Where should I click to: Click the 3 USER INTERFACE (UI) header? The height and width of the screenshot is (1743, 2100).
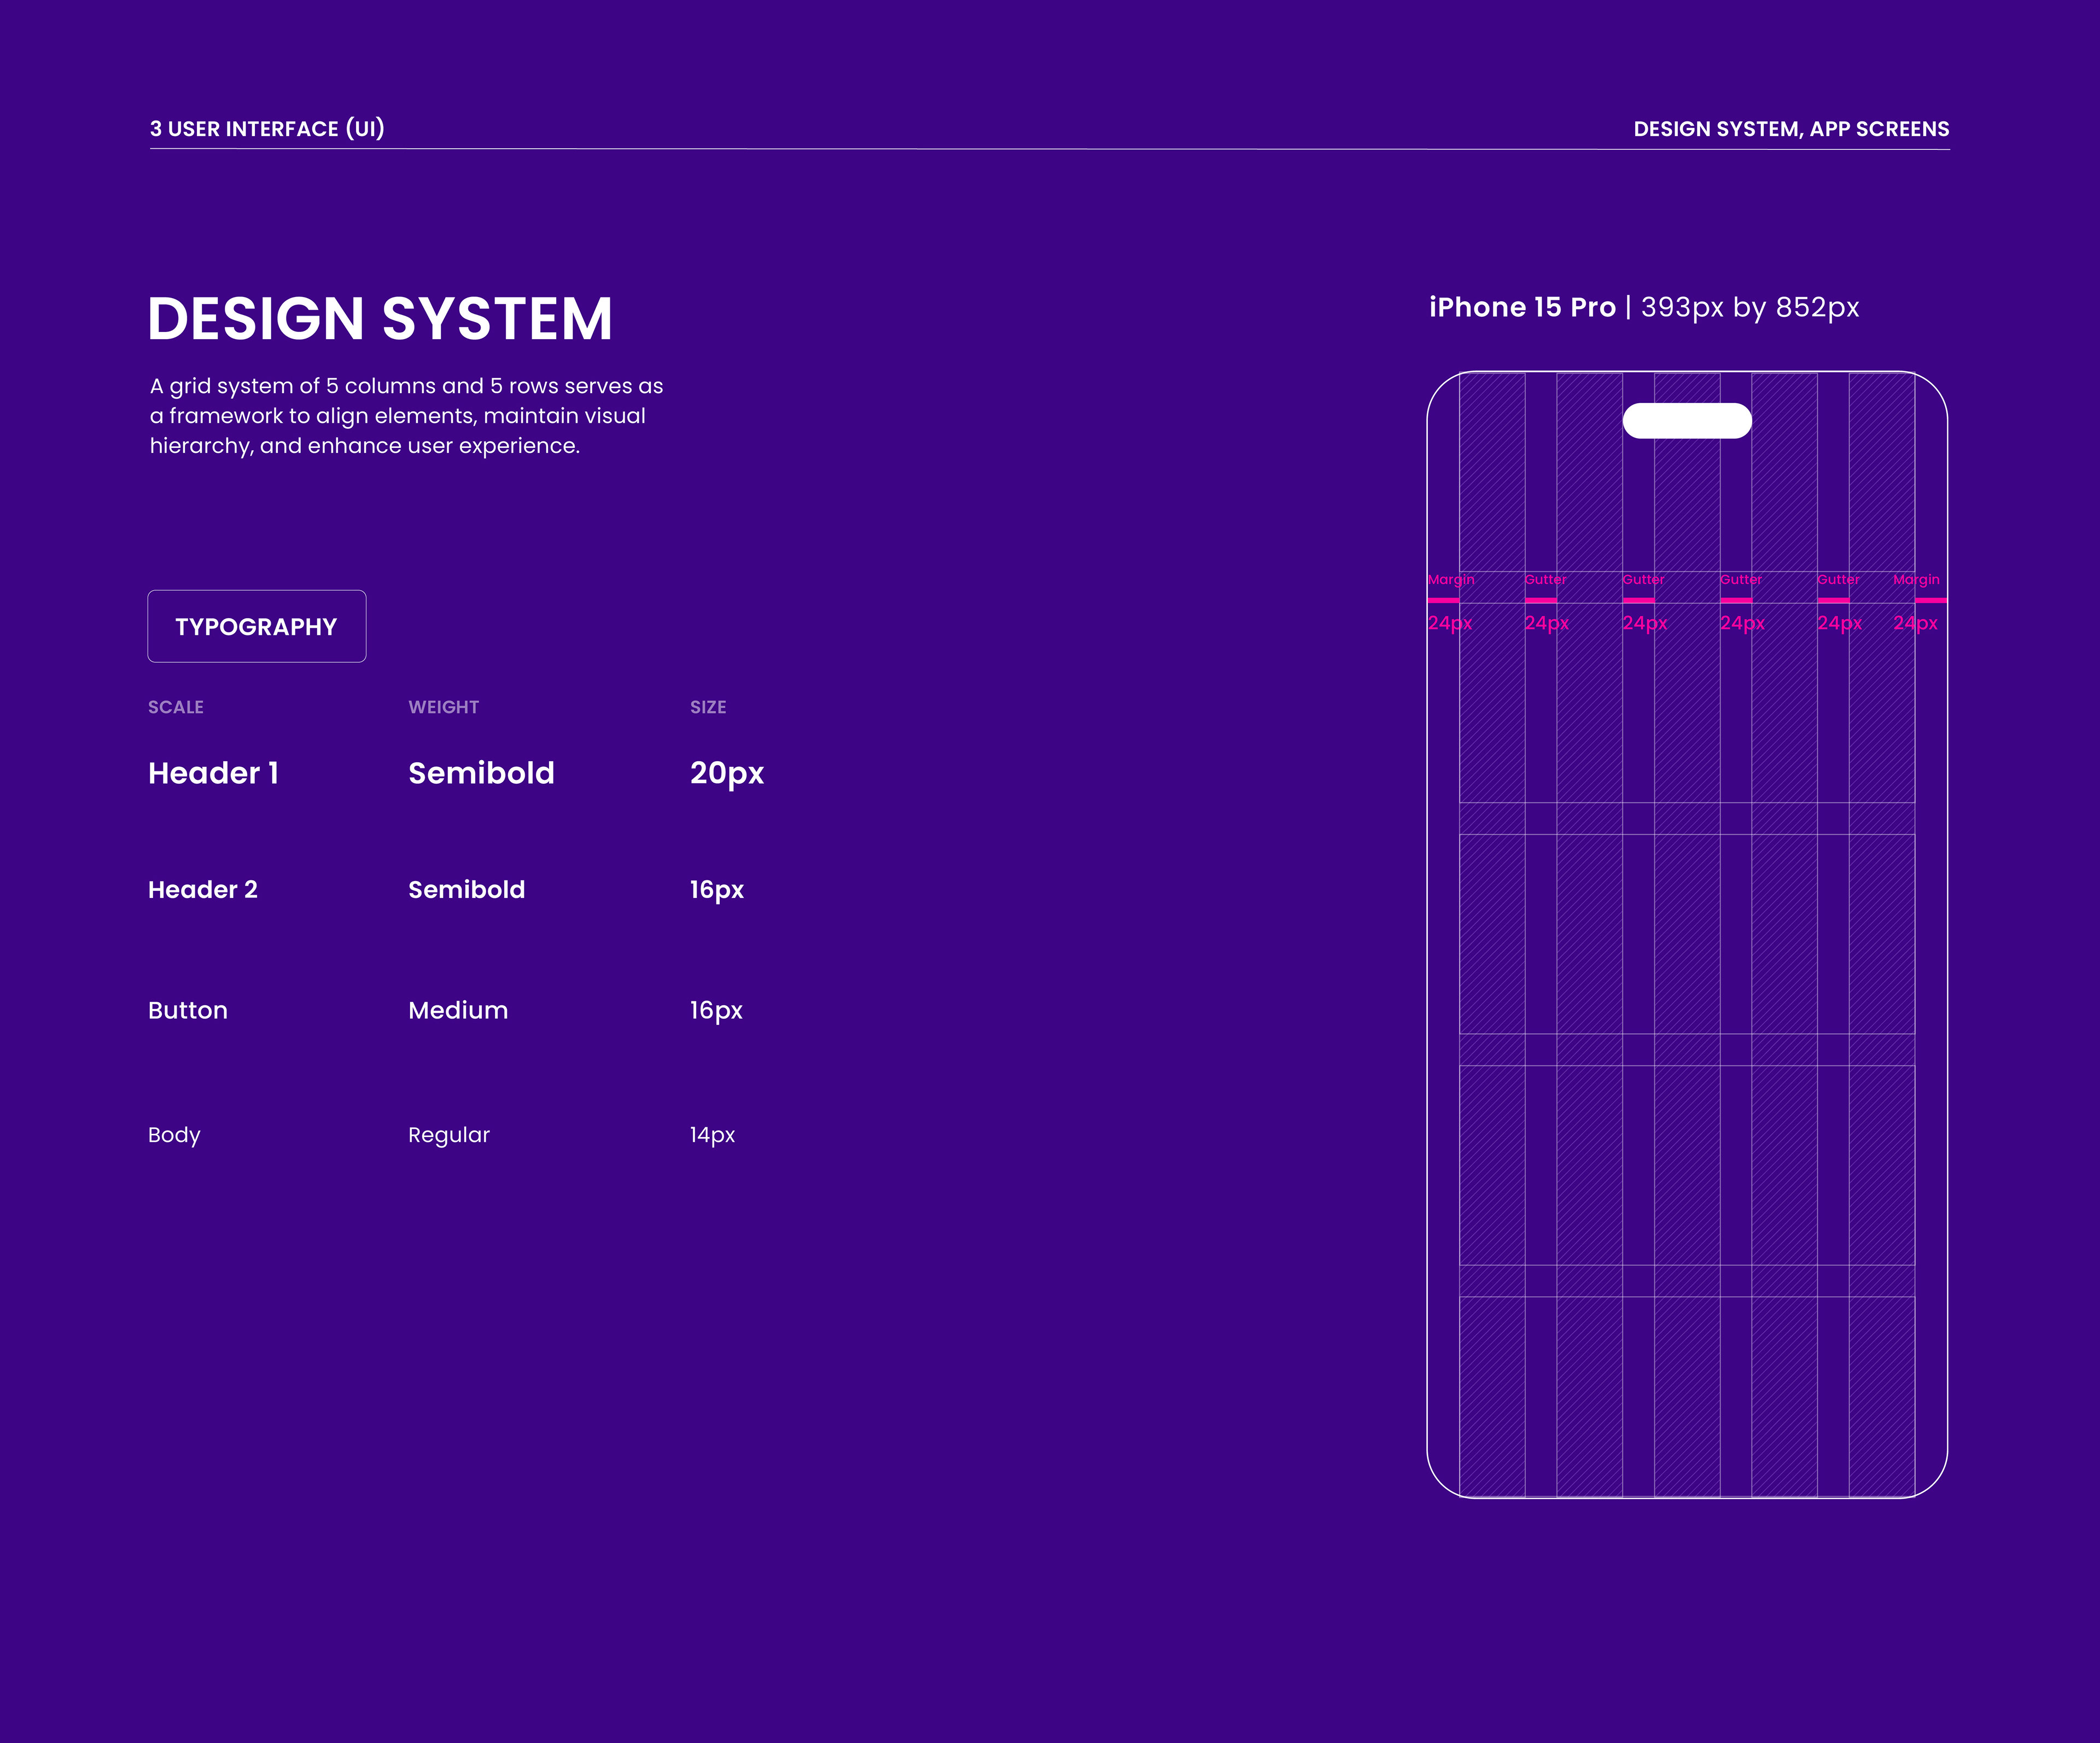pyautogui.click(x=267, y=129)
